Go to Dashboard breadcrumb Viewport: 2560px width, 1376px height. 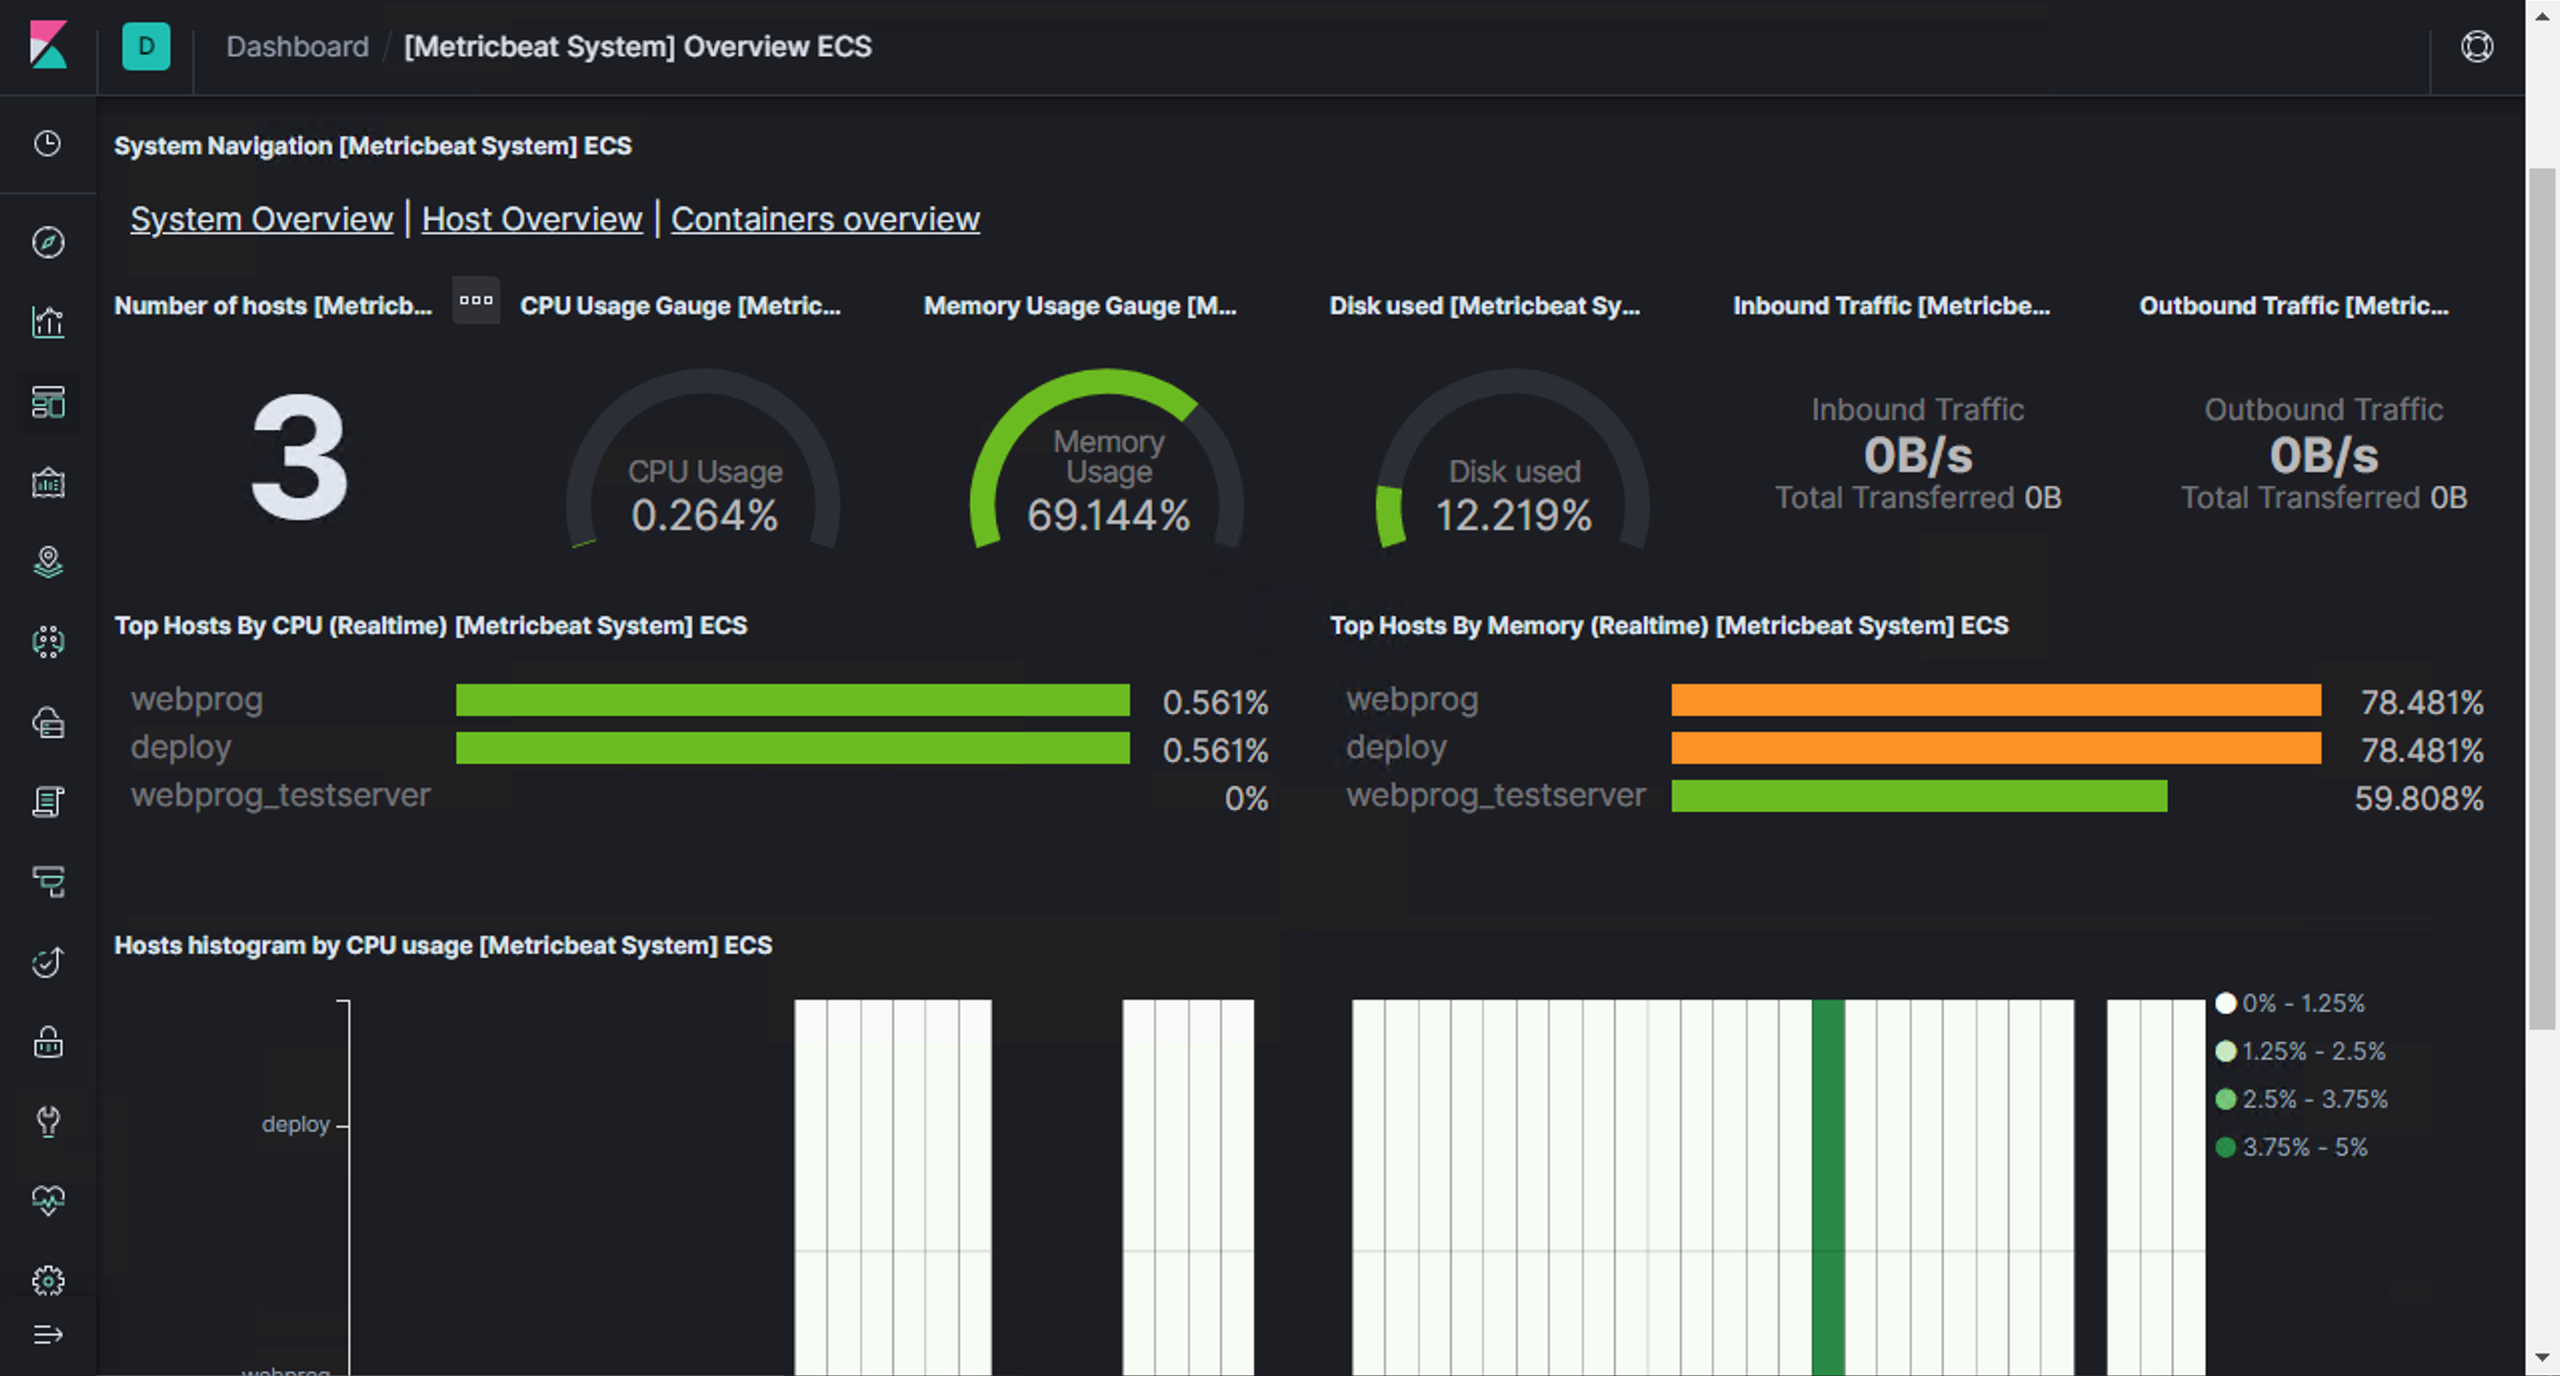click(x=297, y=46)
